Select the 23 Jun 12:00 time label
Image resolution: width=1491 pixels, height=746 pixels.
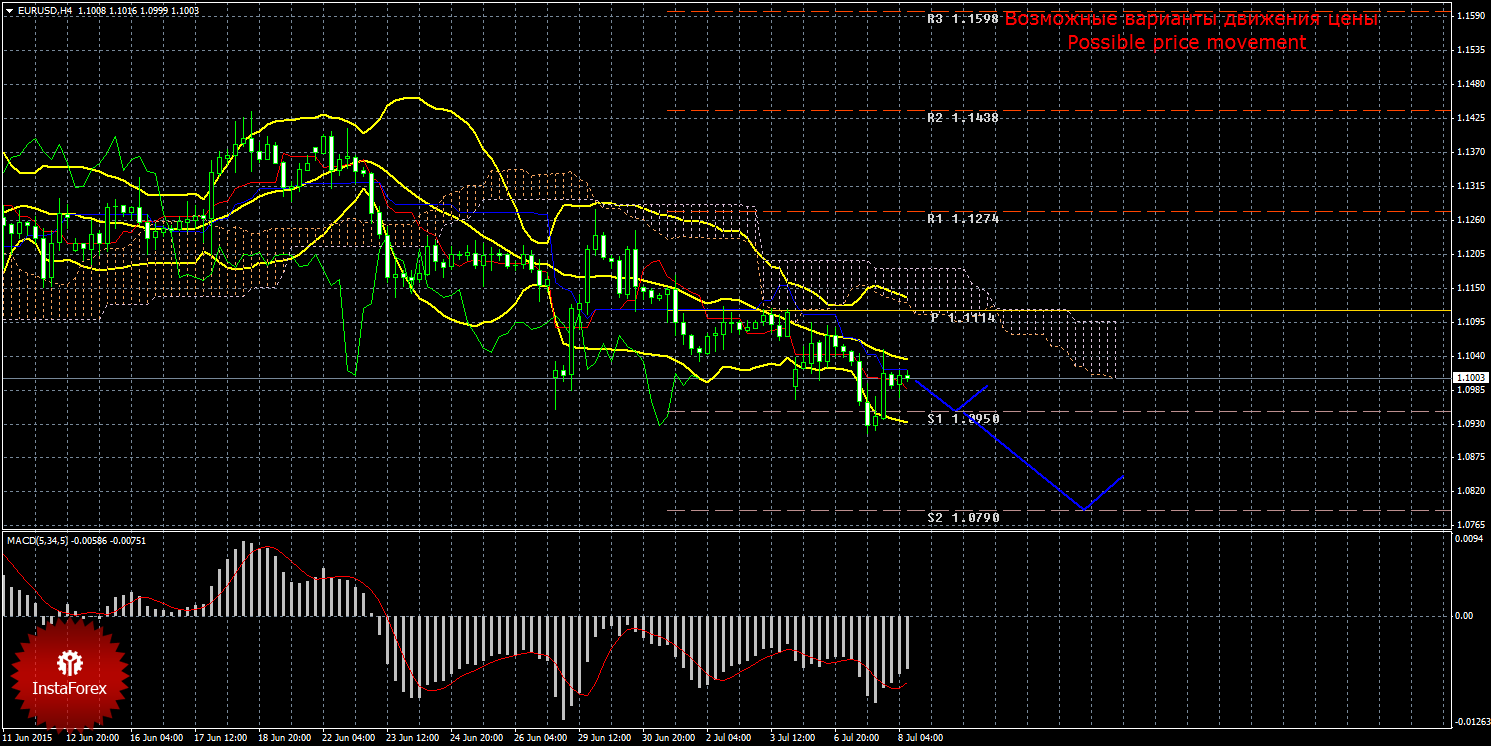click(x=411, y=738)
